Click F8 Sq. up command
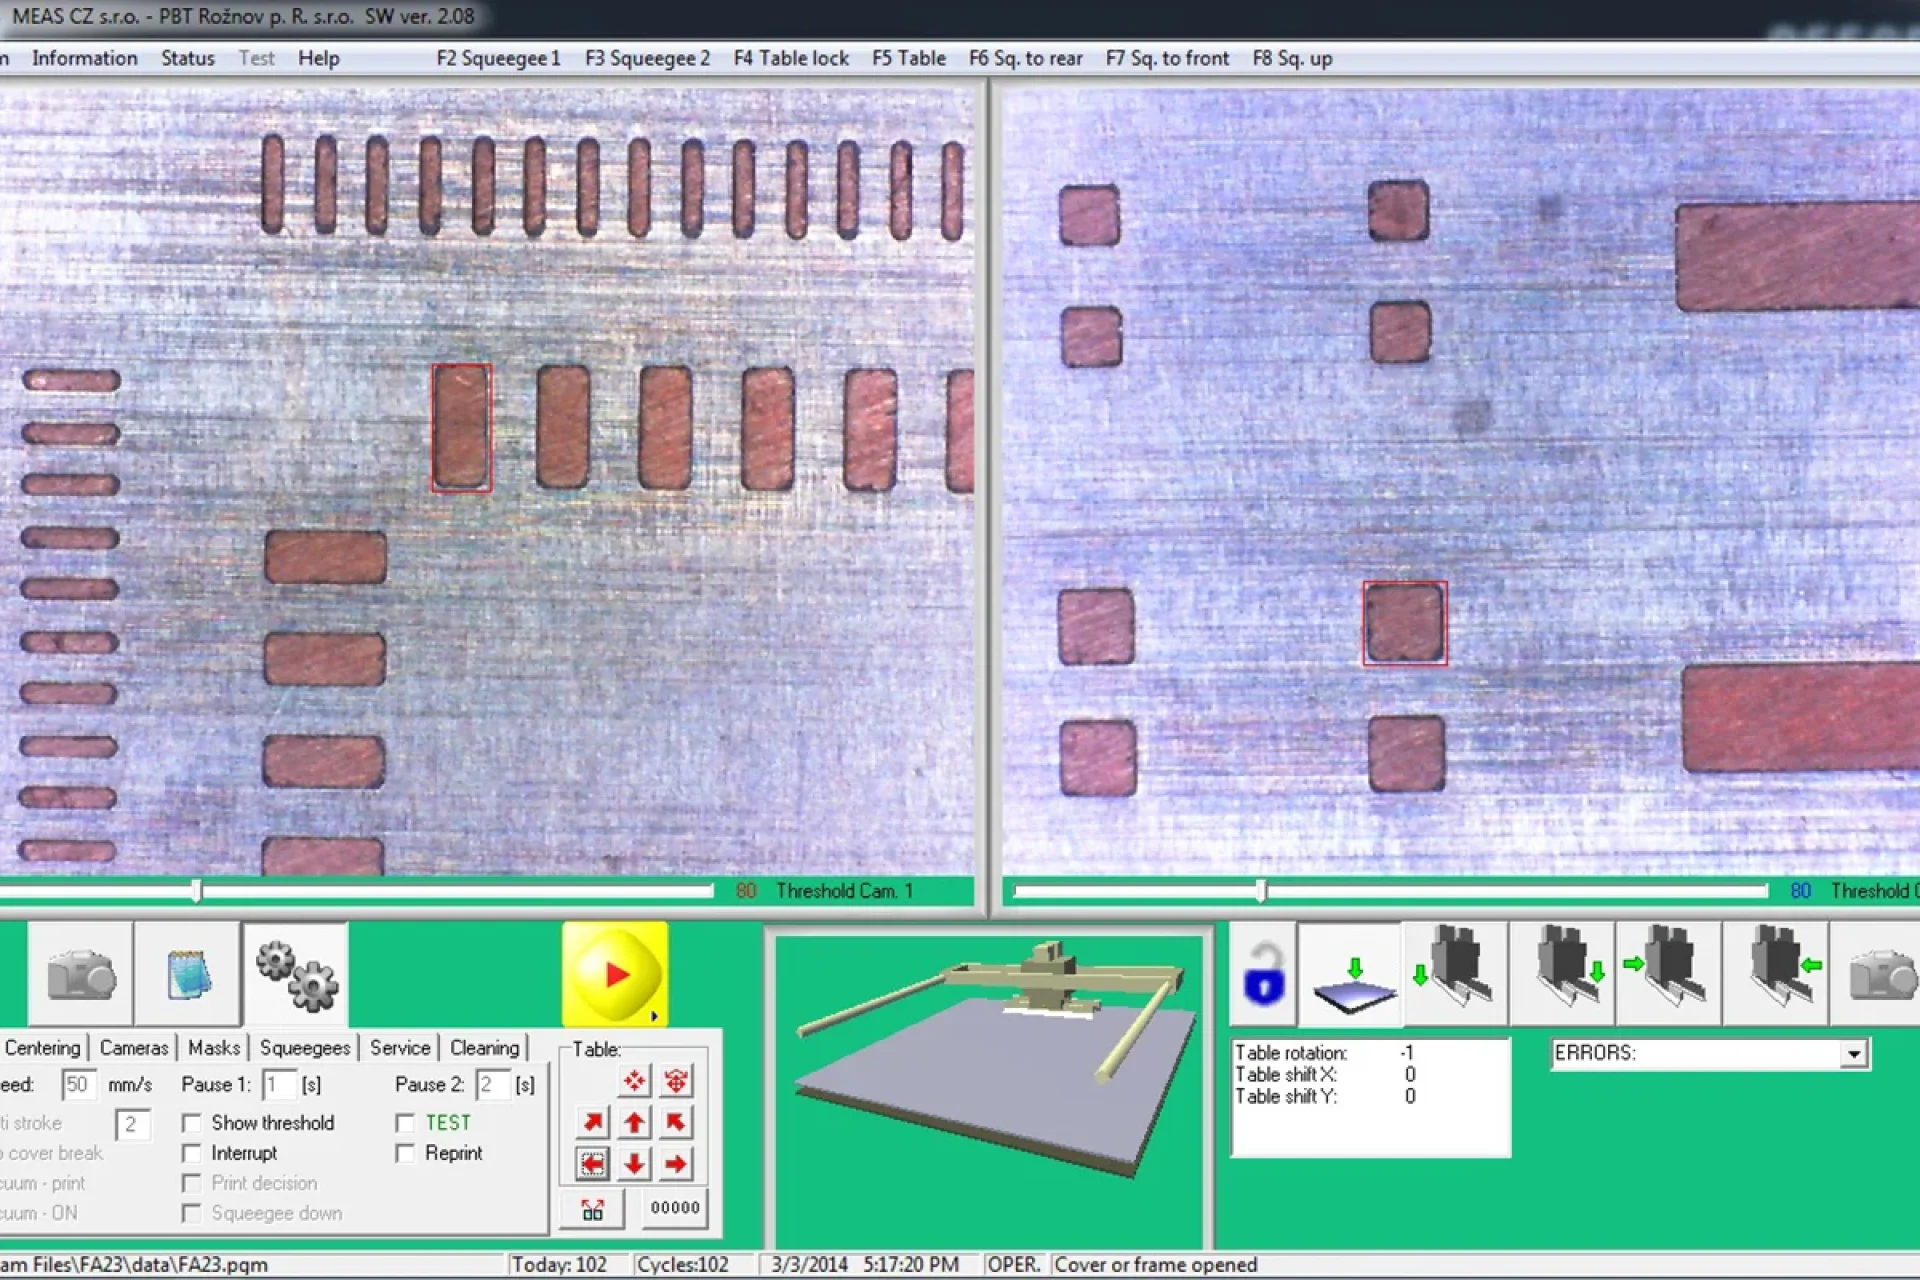Screen dimensions: 1920x1280 1292,58
